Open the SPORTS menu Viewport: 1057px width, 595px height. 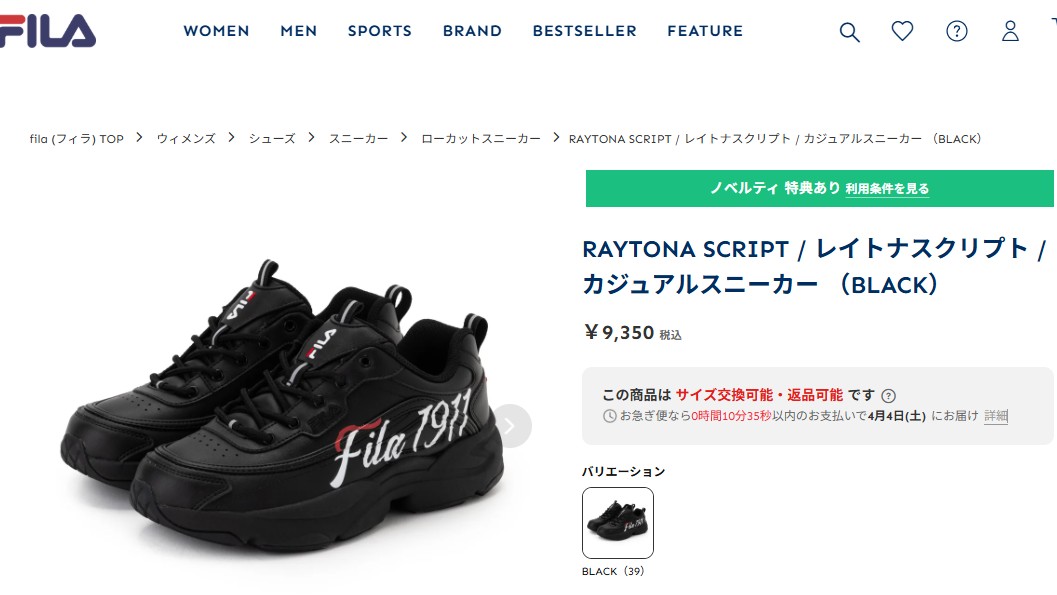(x=380, y=31)
